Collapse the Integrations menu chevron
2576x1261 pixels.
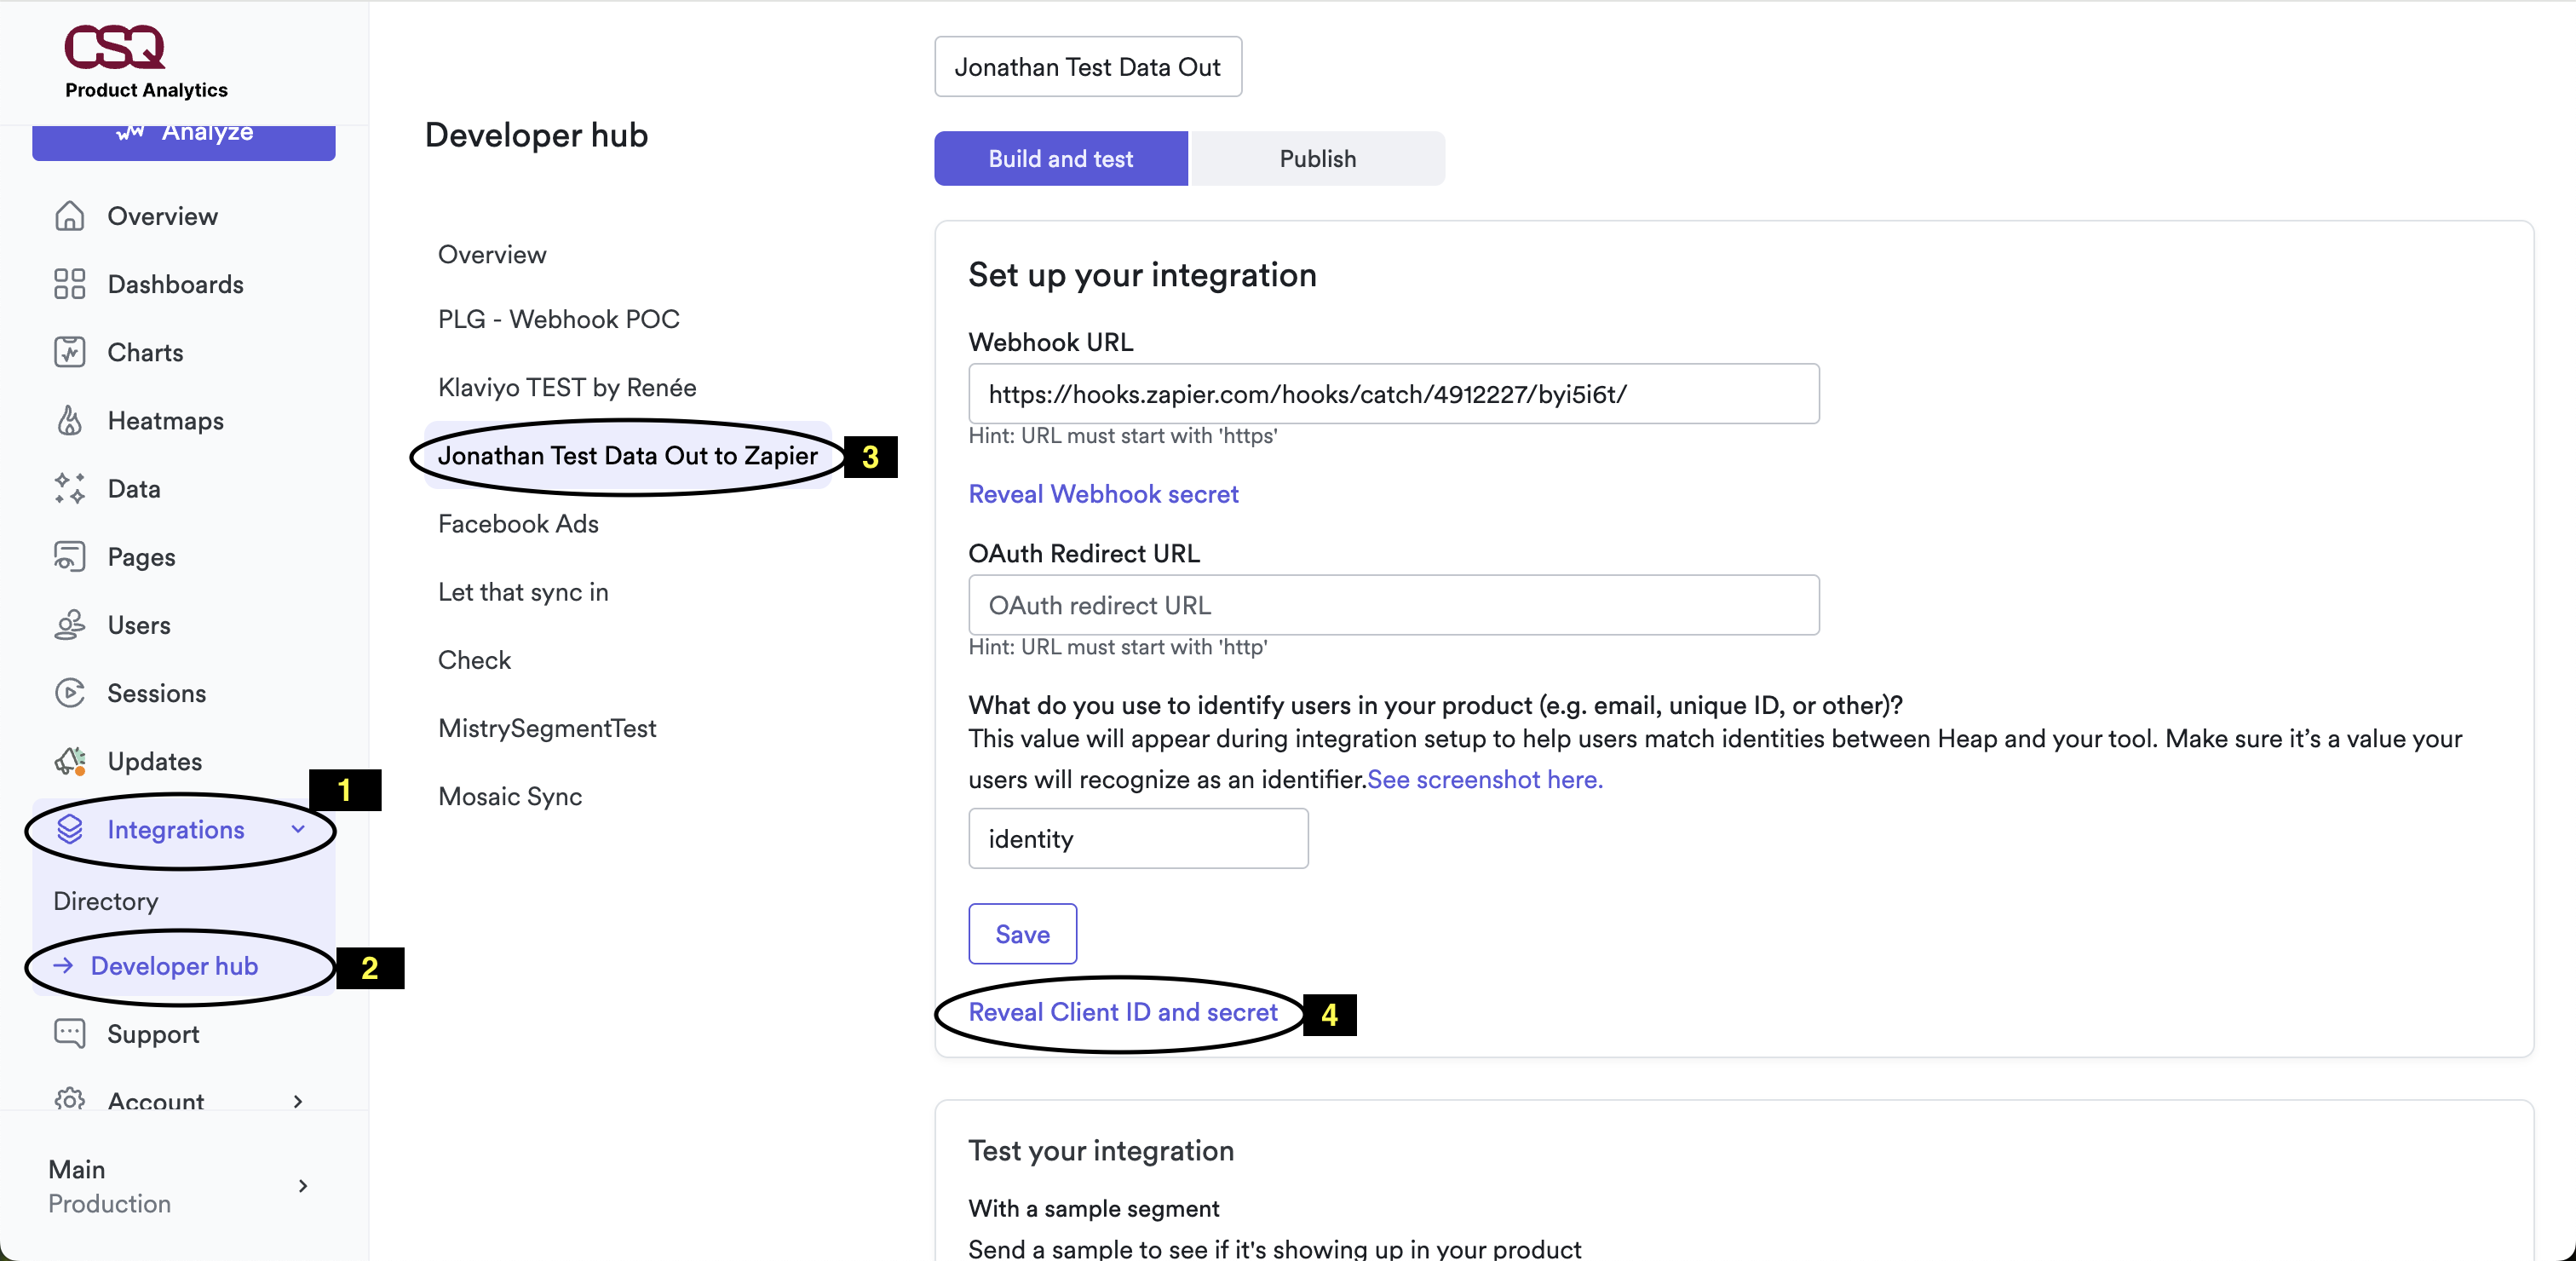[x=298, y=829]
